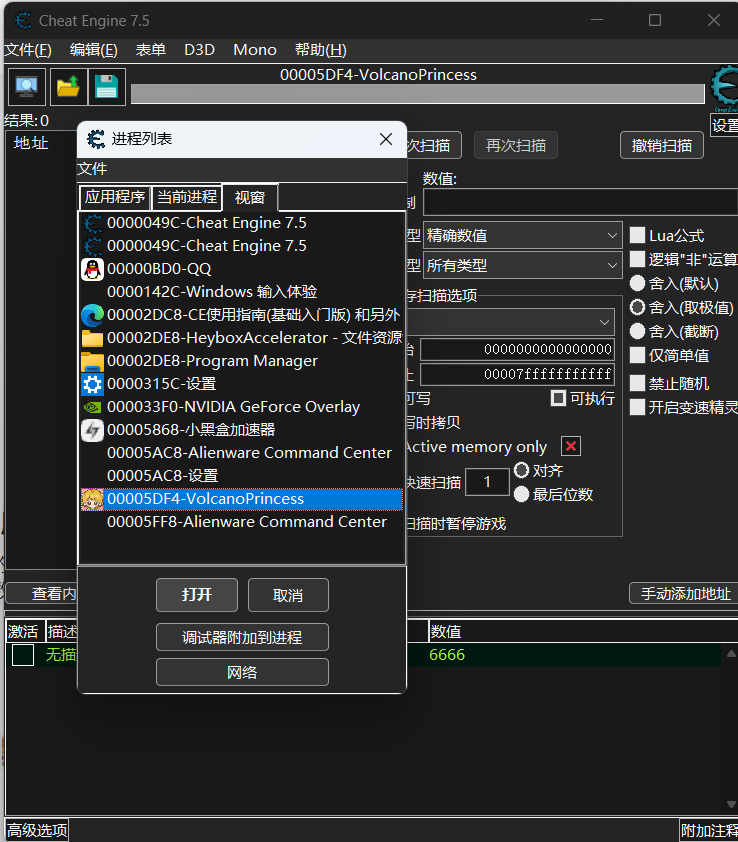Click the Cheat Engine title bar icon
This screenshot has width=738, height=842.
pyautogui.click(x=23, y=20)
